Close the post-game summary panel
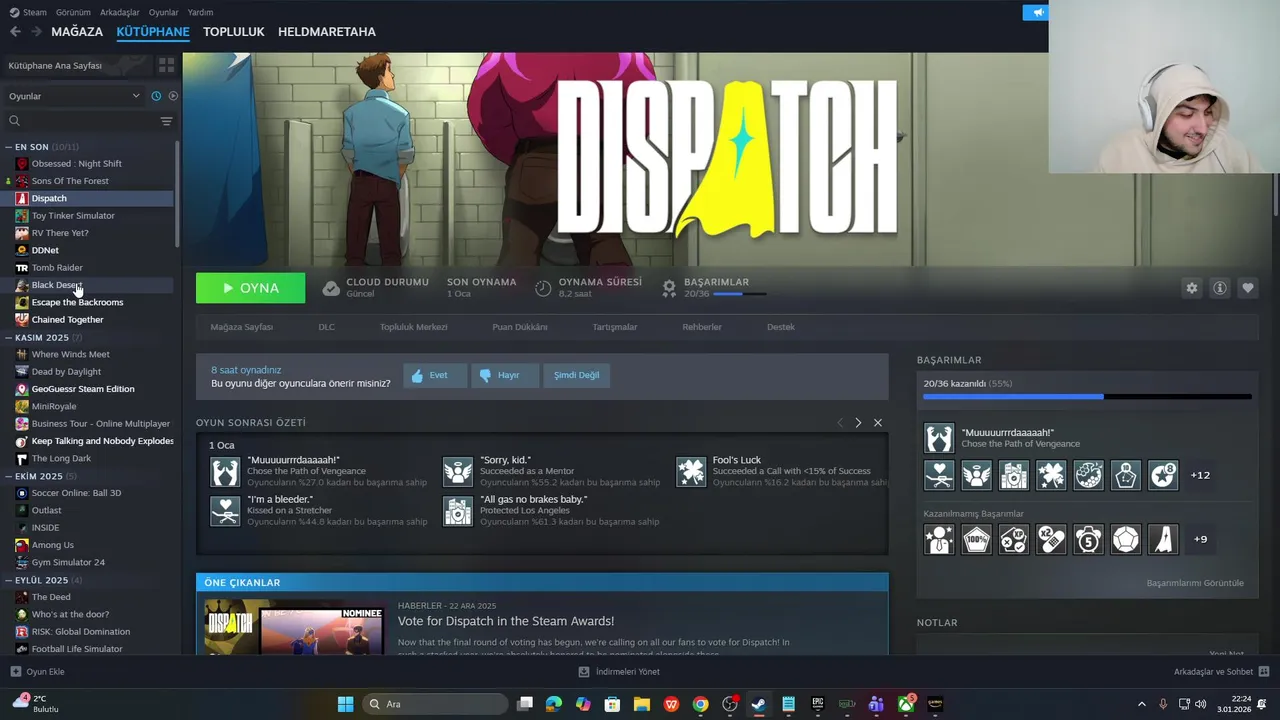This screenshot has height=720, width=1280. pos(878,423)
